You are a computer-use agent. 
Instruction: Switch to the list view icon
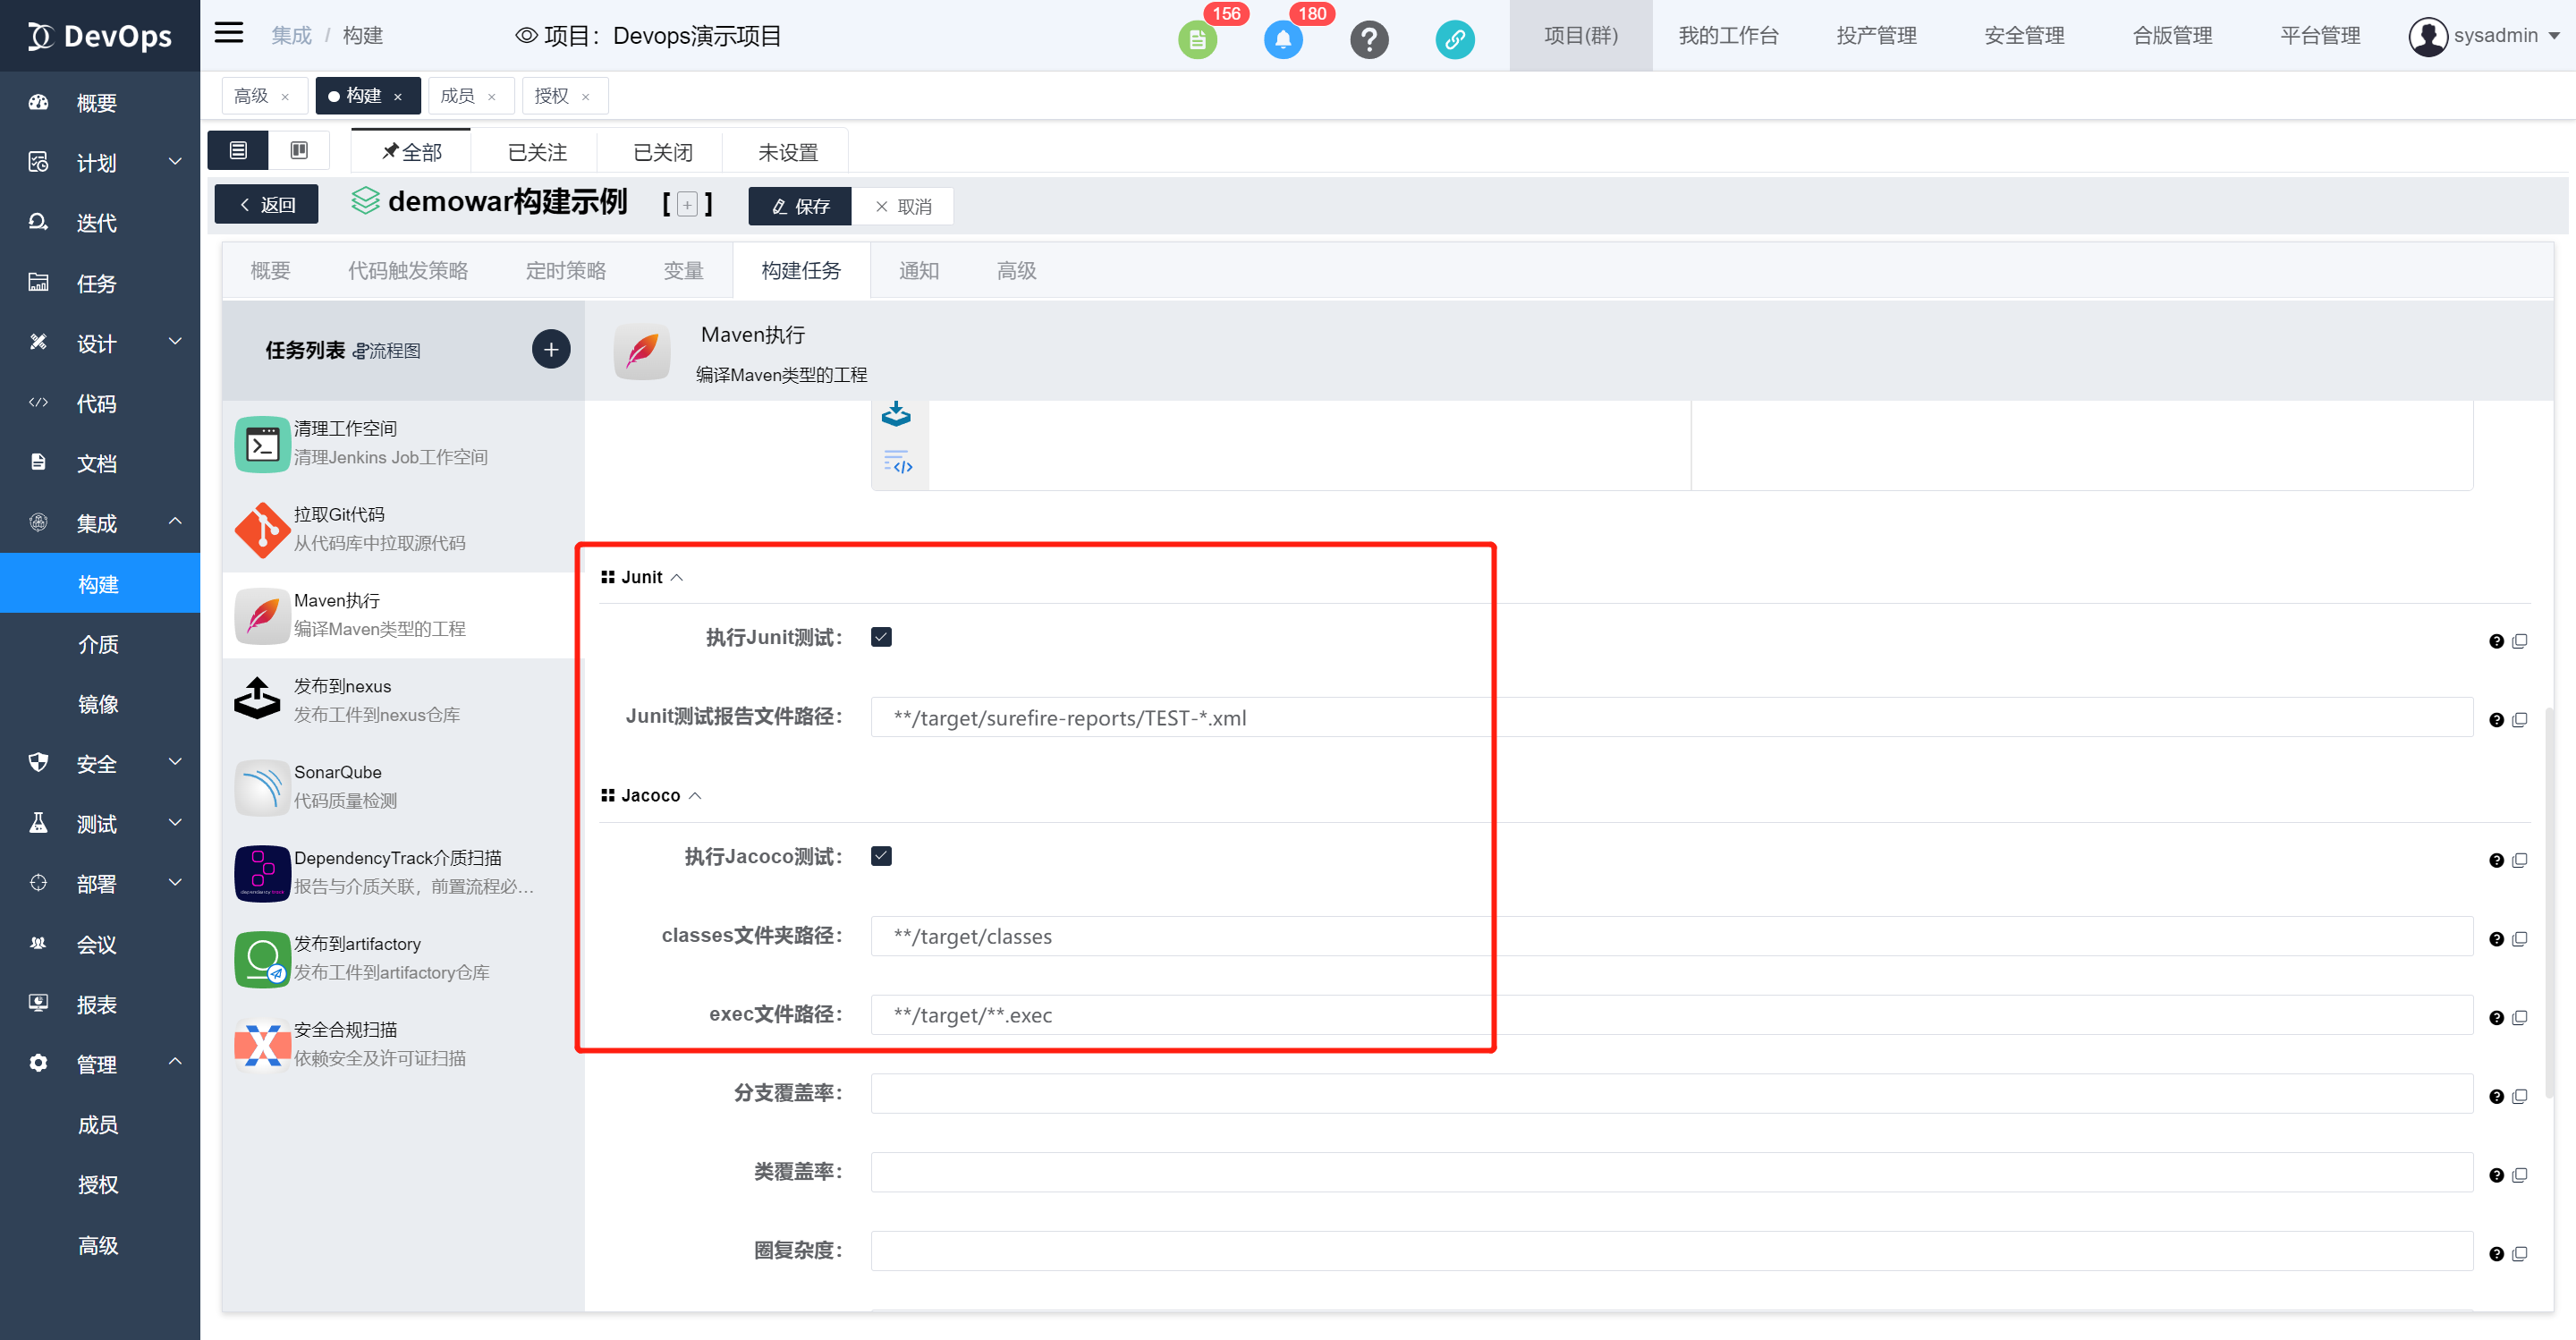pos(238,151)
